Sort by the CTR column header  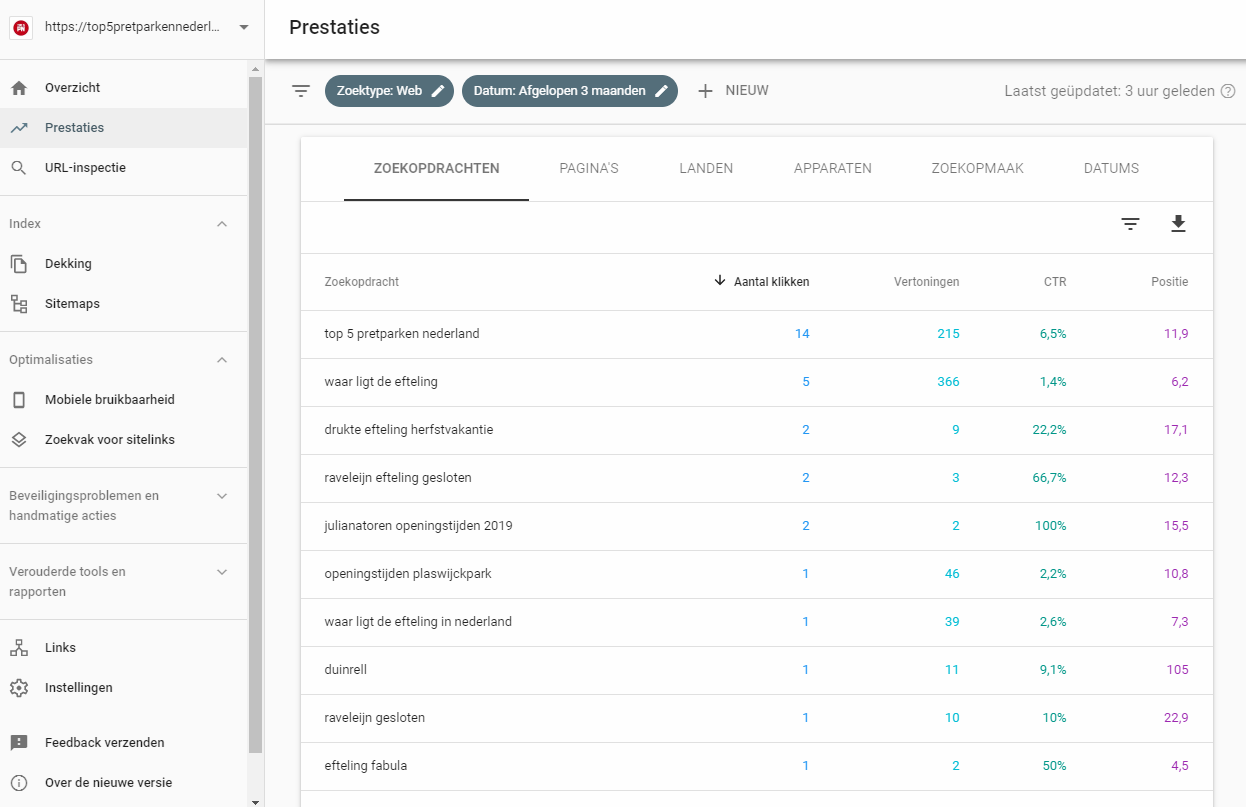click(x=1055, y=282)
